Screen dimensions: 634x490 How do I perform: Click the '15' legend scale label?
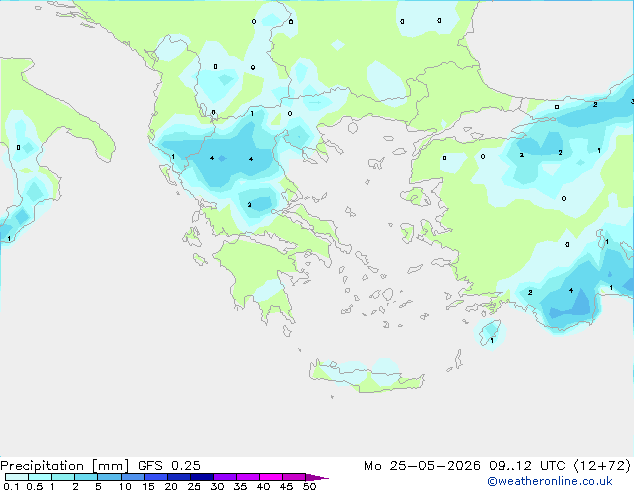click(148, 486)
